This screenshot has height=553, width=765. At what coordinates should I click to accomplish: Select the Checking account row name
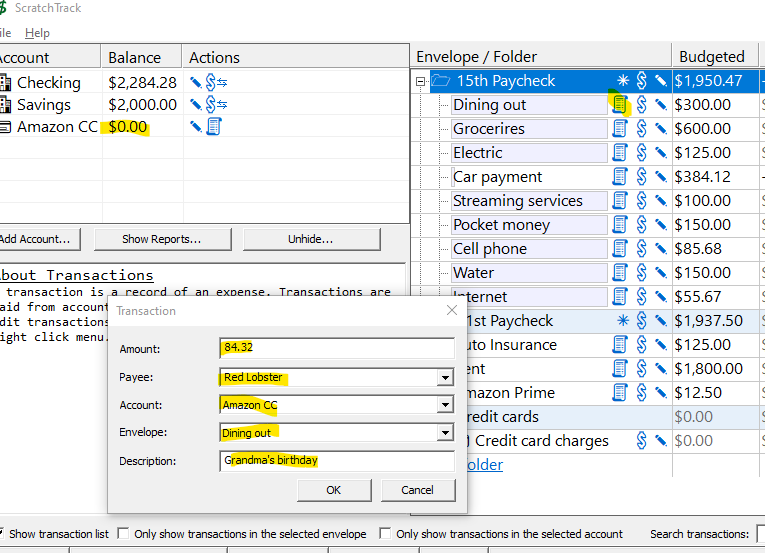pyautogui.click(x=49, y=82)
